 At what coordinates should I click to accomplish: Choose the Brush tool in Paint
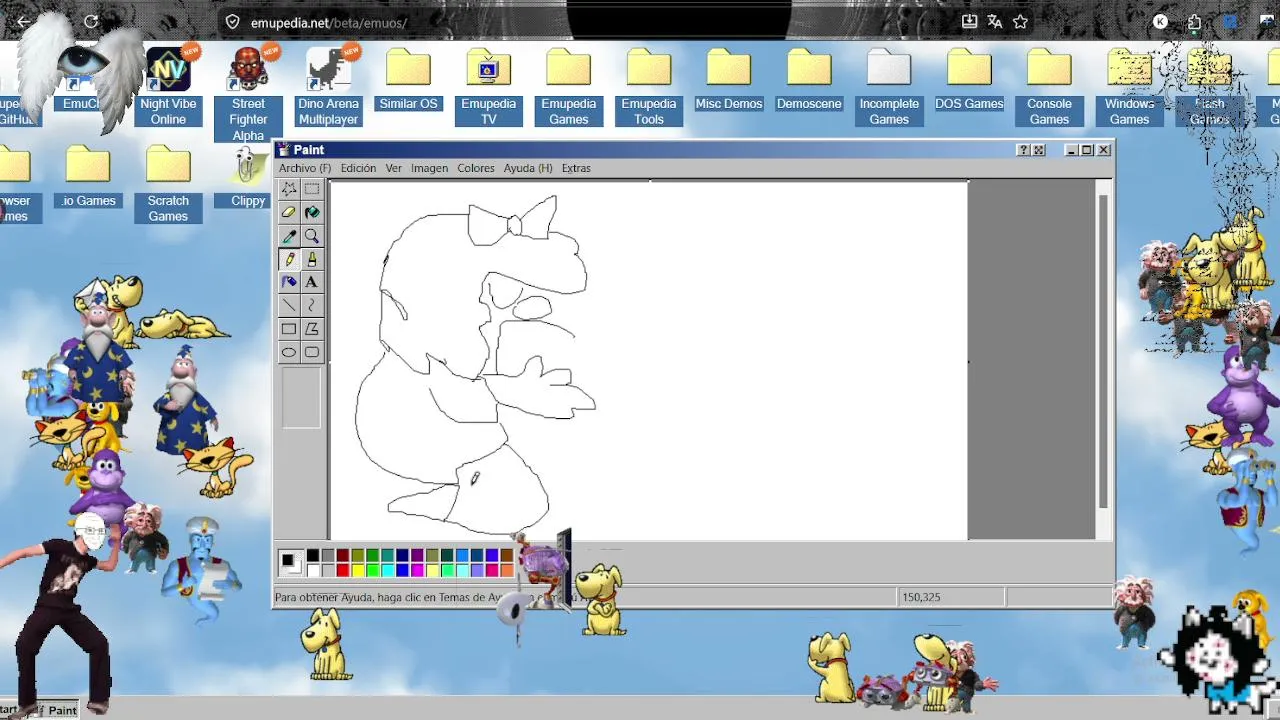click(312, 259)
